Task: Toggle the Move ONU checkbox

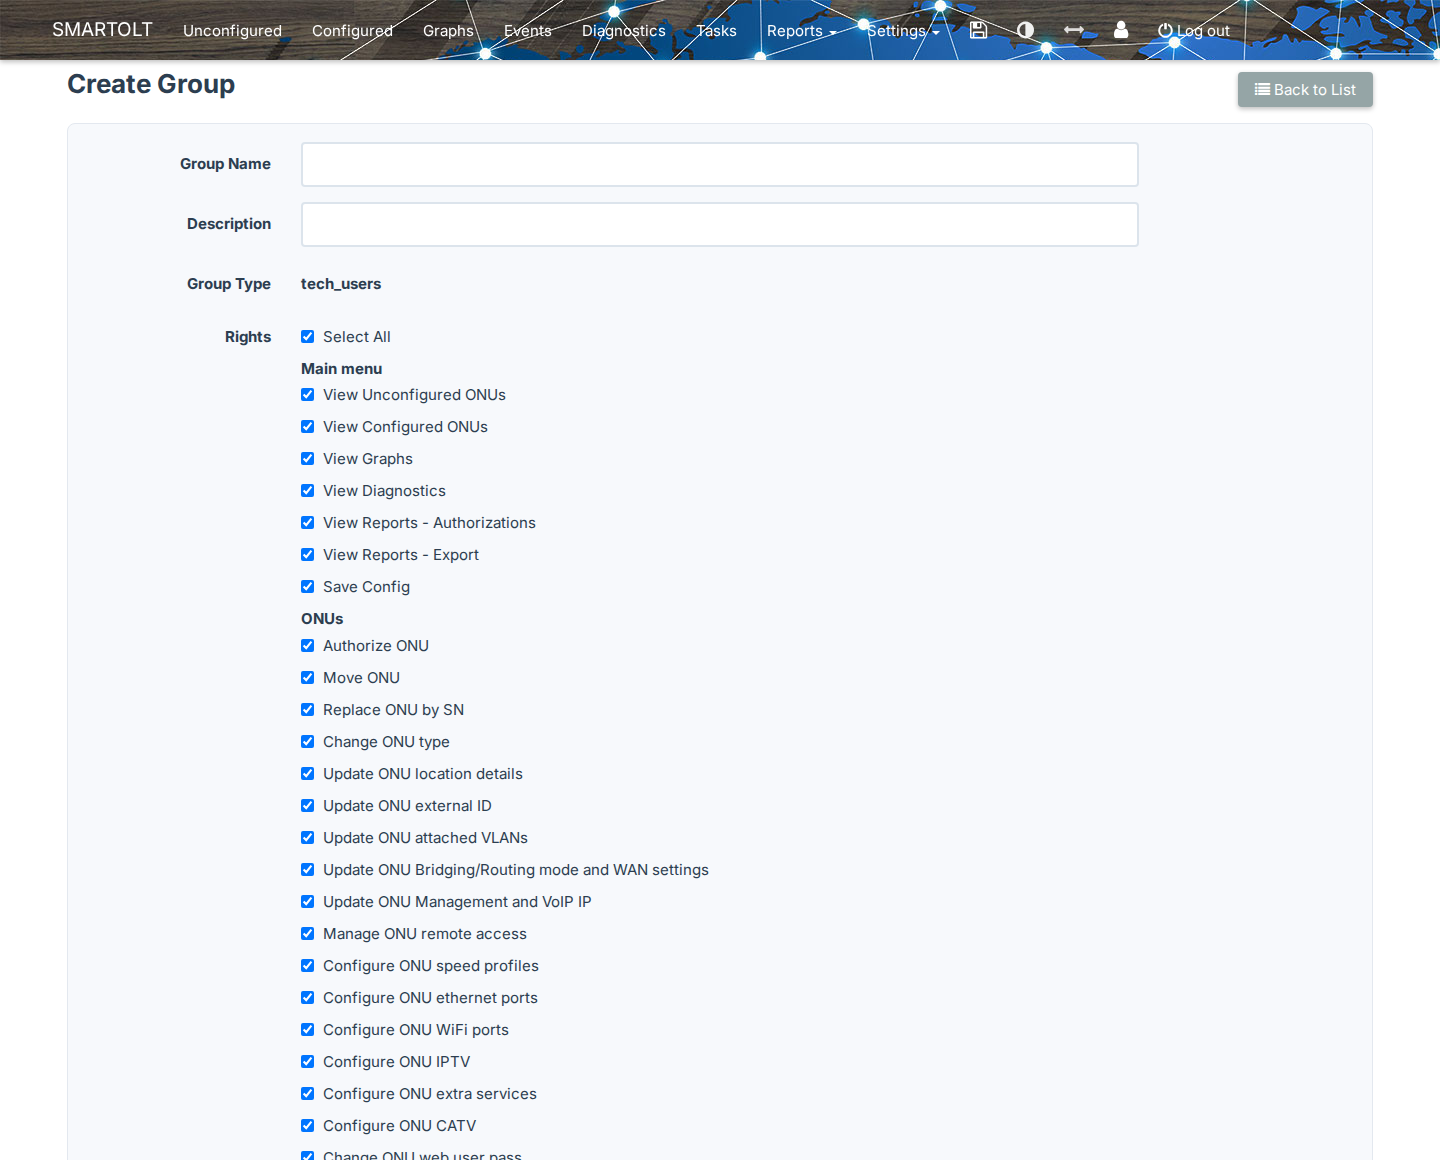Action: click(308, 678)
